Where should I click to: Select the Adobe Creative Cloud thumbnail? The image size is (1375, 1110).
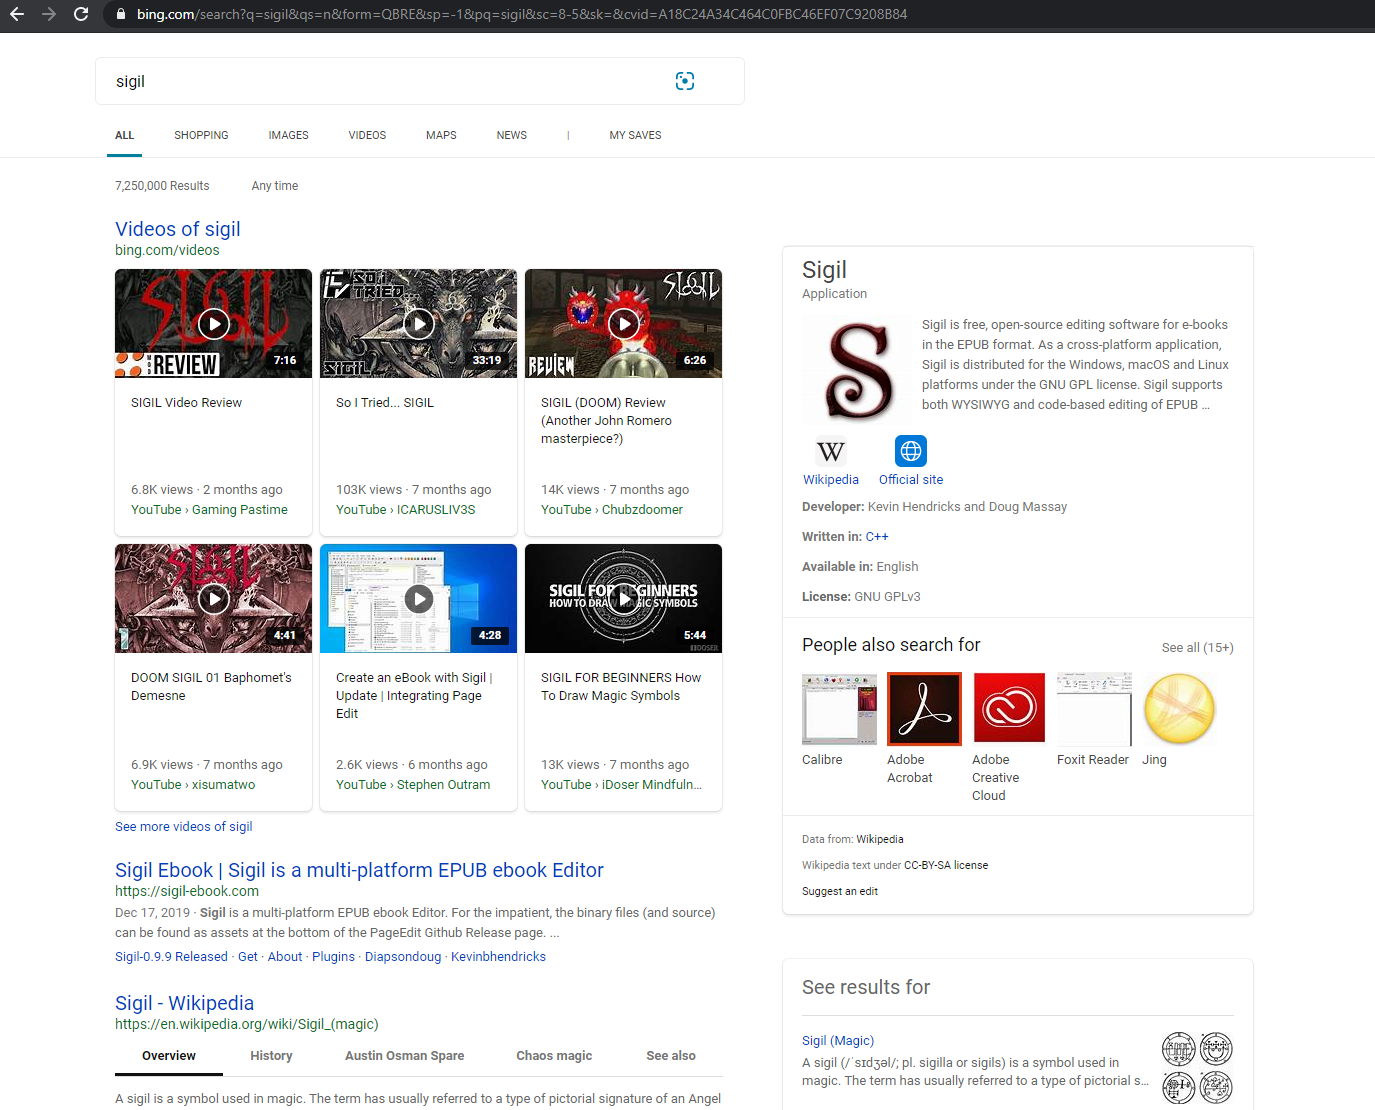(1009, 709)
